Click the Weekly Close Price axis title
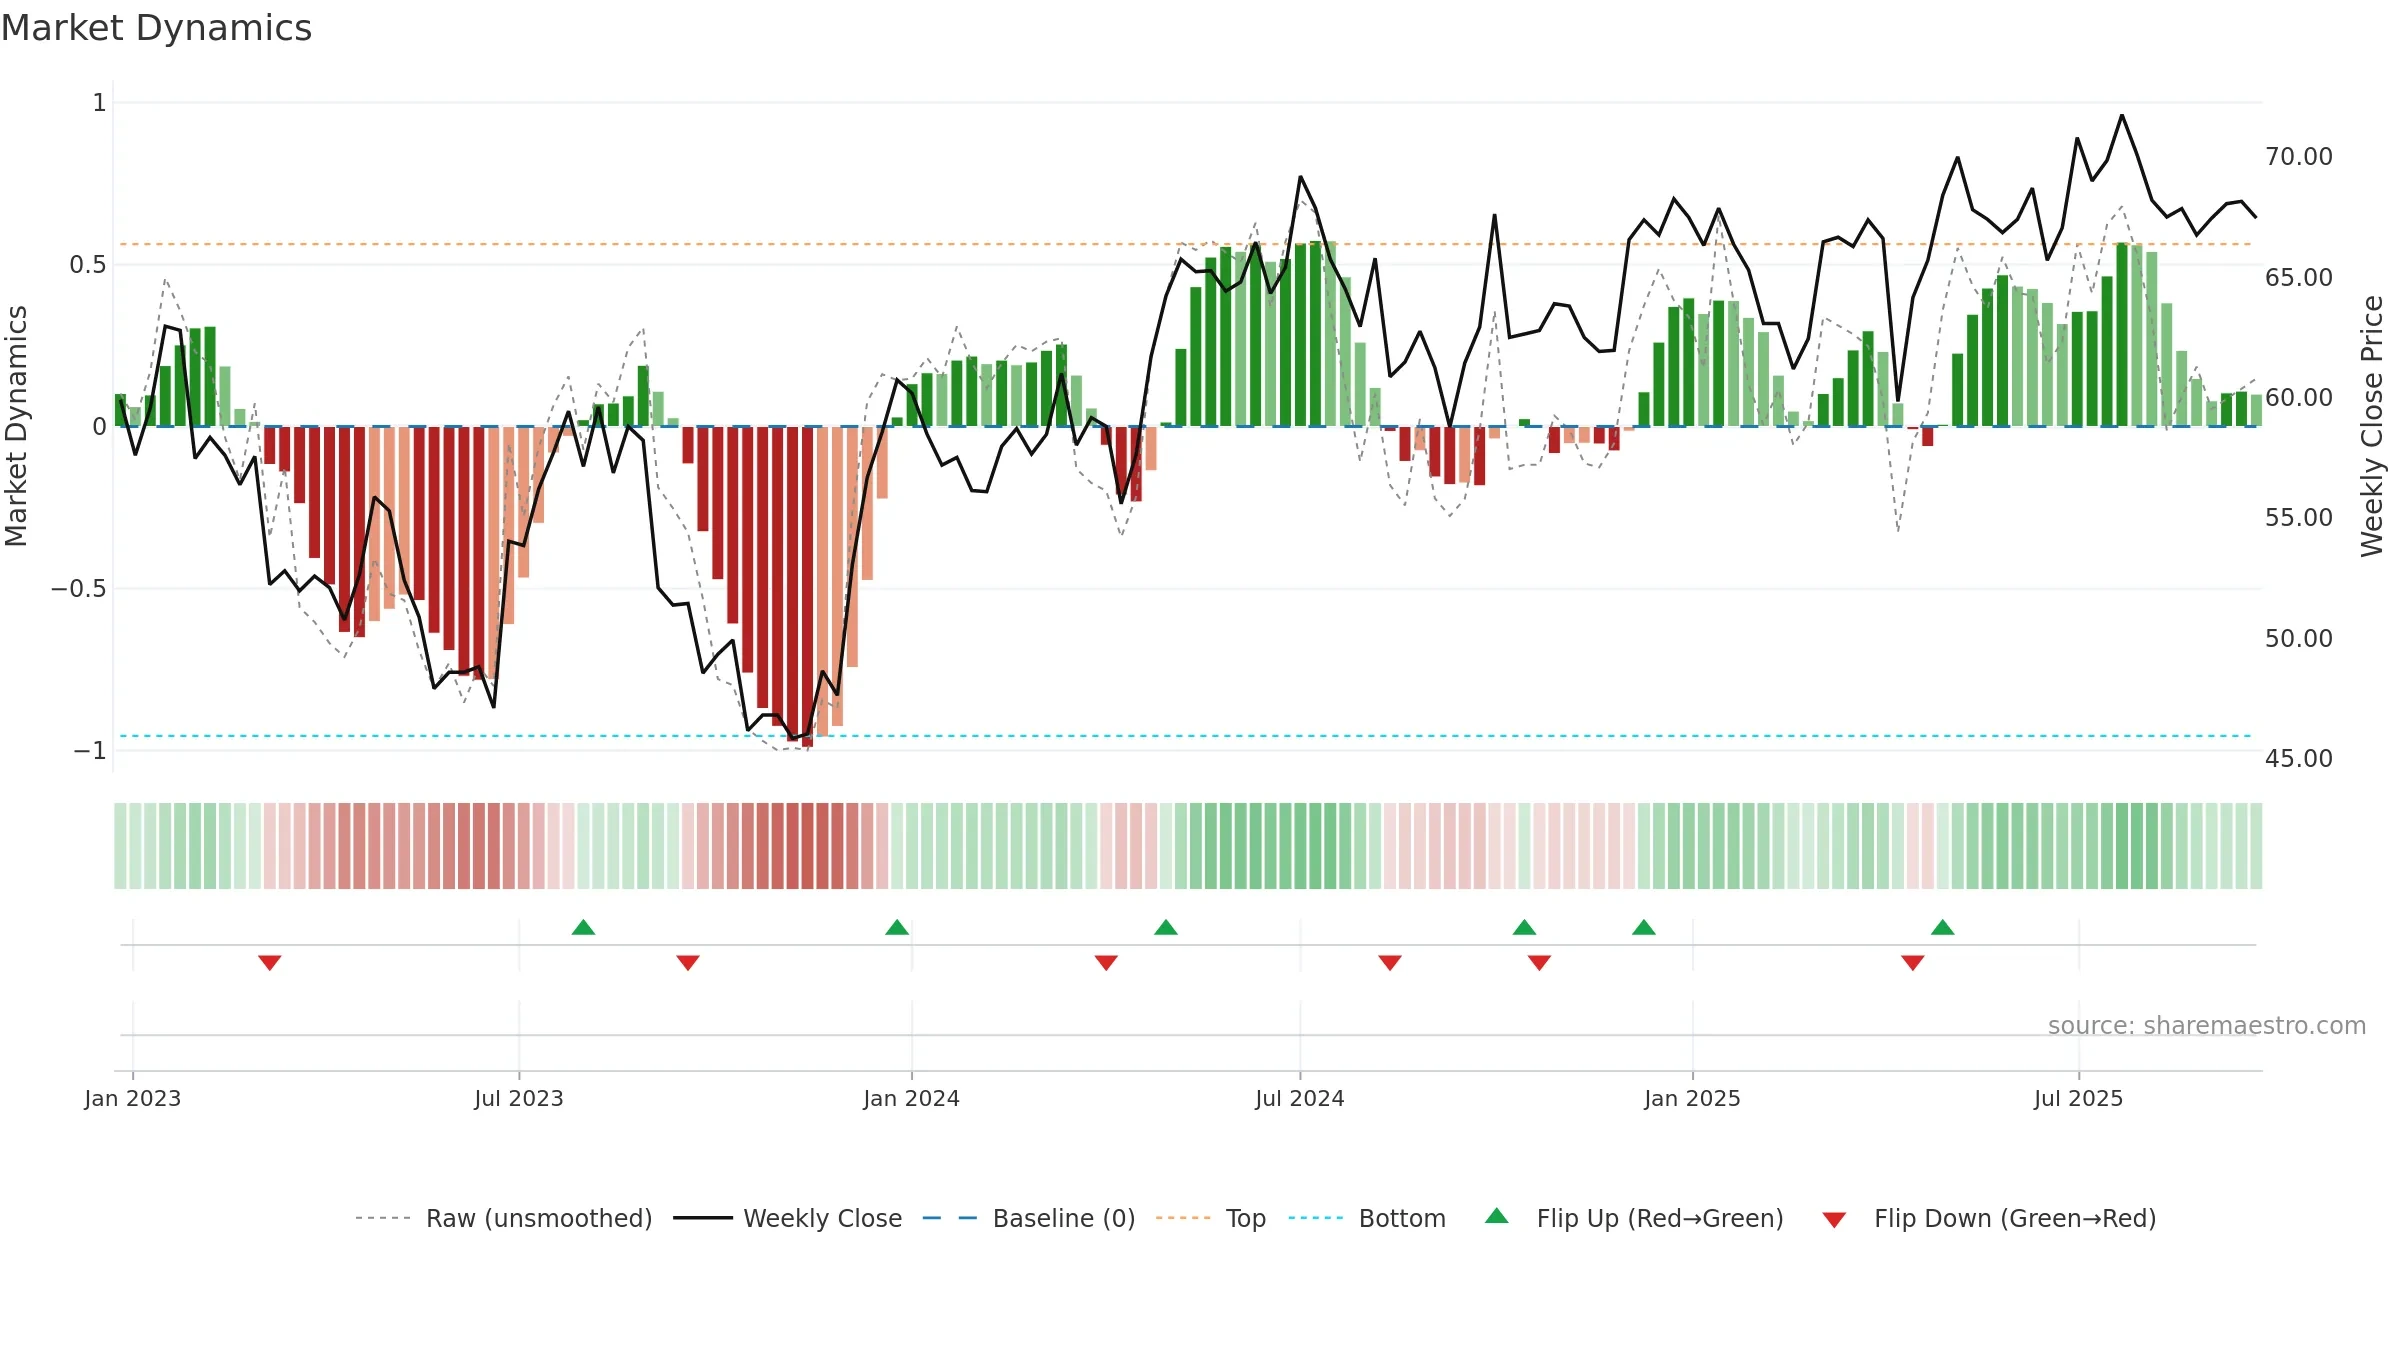 pos(2372,426)
